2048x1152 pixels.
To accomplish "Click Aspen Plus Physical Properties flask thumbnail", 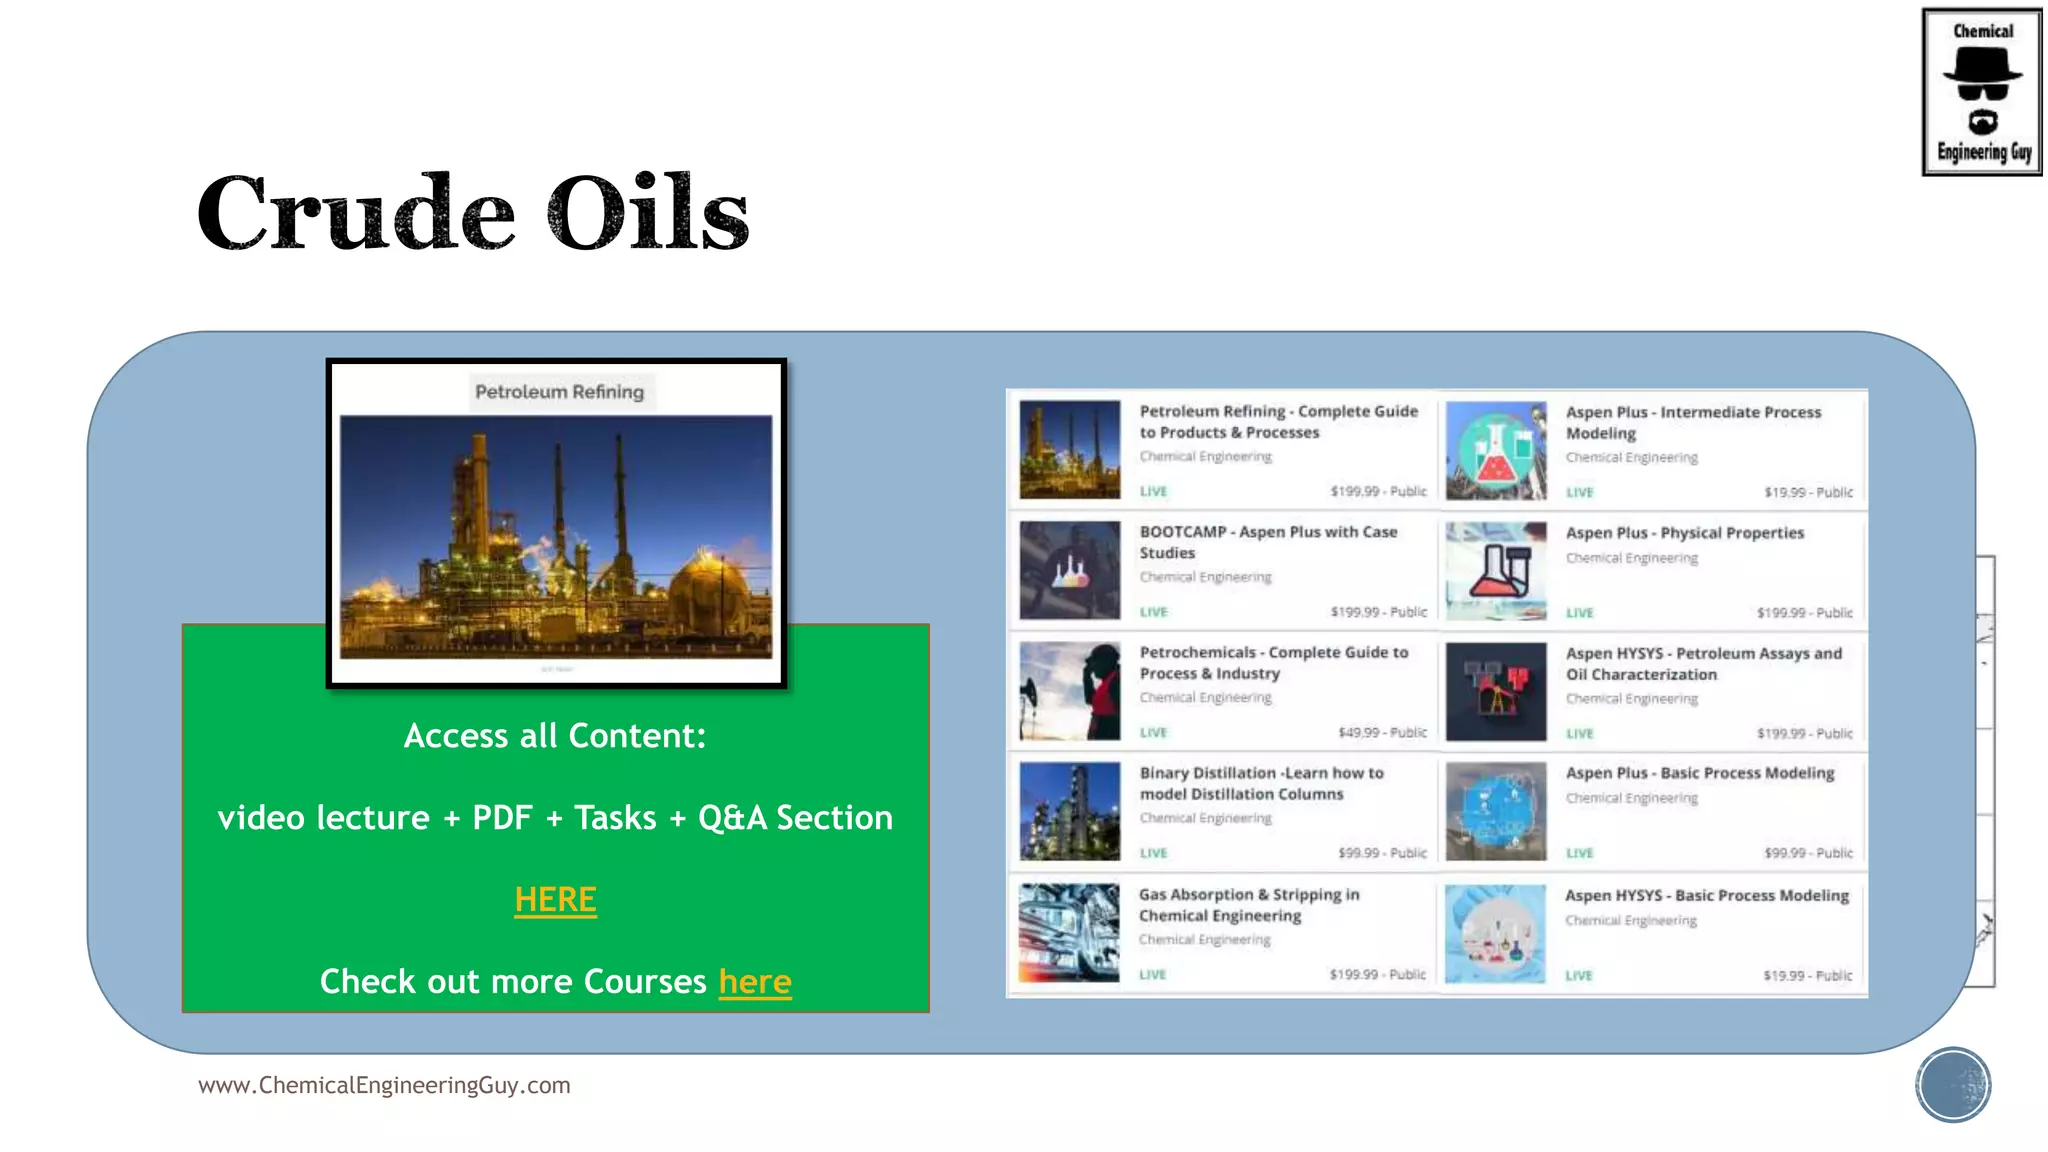I will pos(1496,572).
